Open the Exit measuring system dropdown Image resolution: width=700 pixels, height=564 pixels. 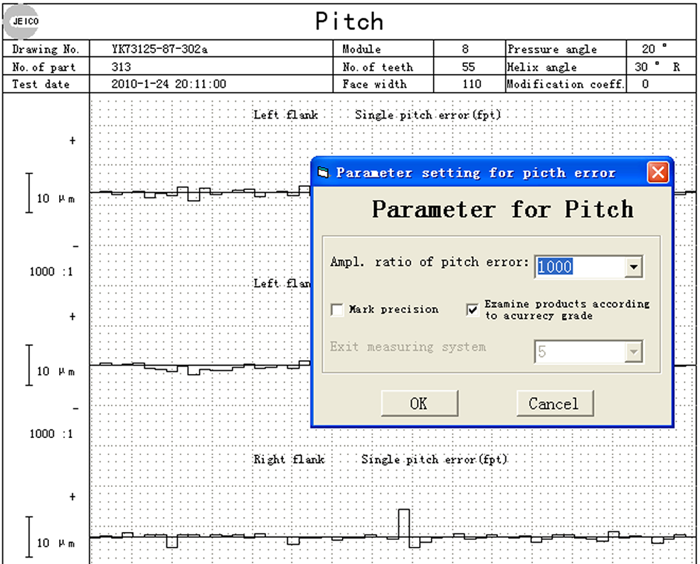[x=632, y=352]
